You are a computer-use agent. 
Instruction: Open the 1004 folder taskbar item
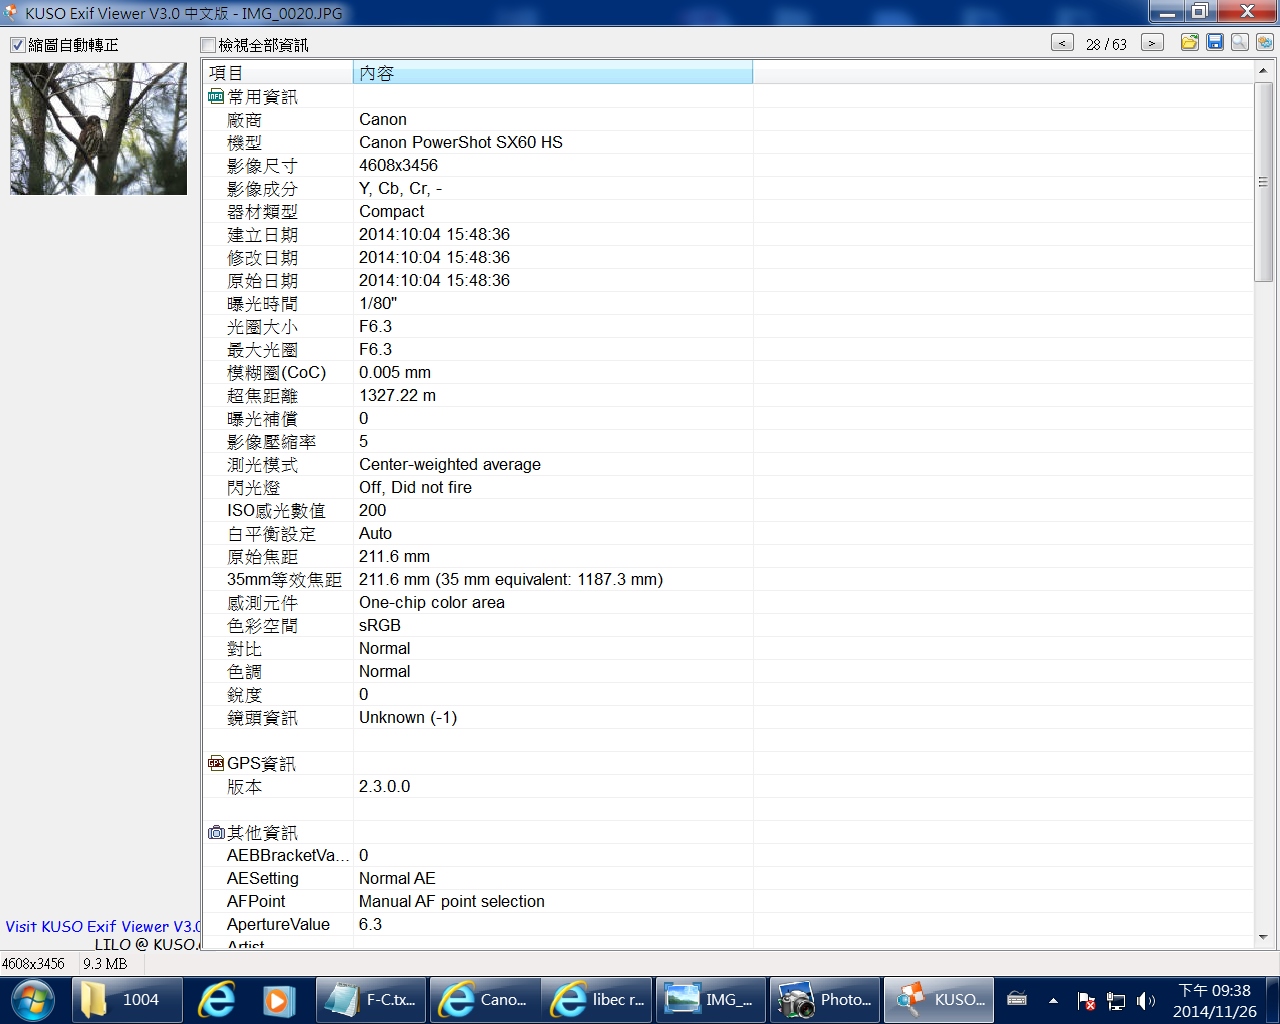click(x=128, y=1000)
